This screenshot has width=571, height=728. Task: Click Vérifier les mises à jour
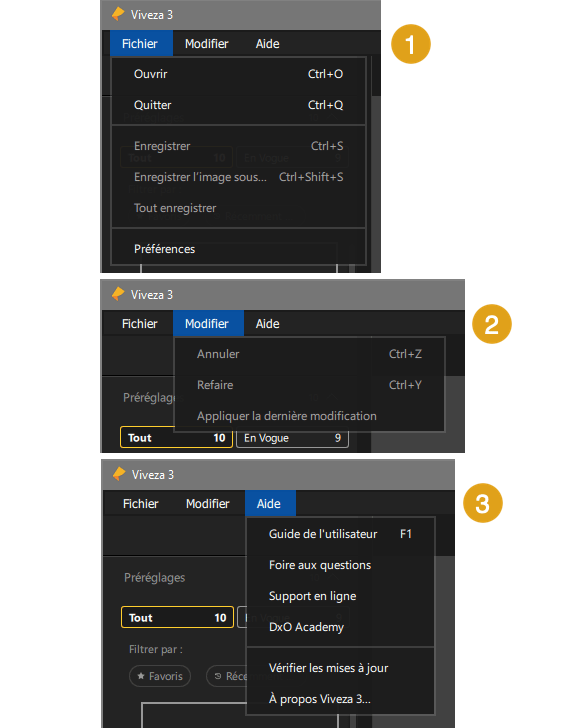click(x=340, y=668)
